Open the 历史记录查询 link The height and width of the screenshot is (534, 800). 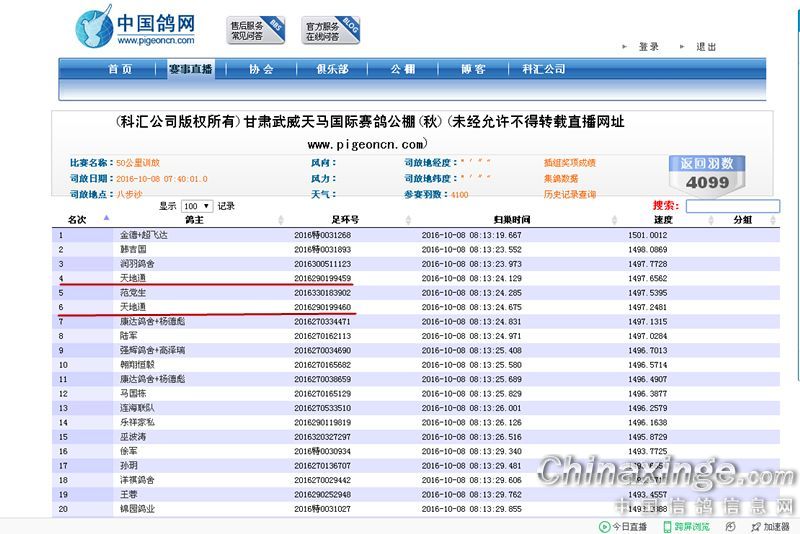tap(569, 194)
